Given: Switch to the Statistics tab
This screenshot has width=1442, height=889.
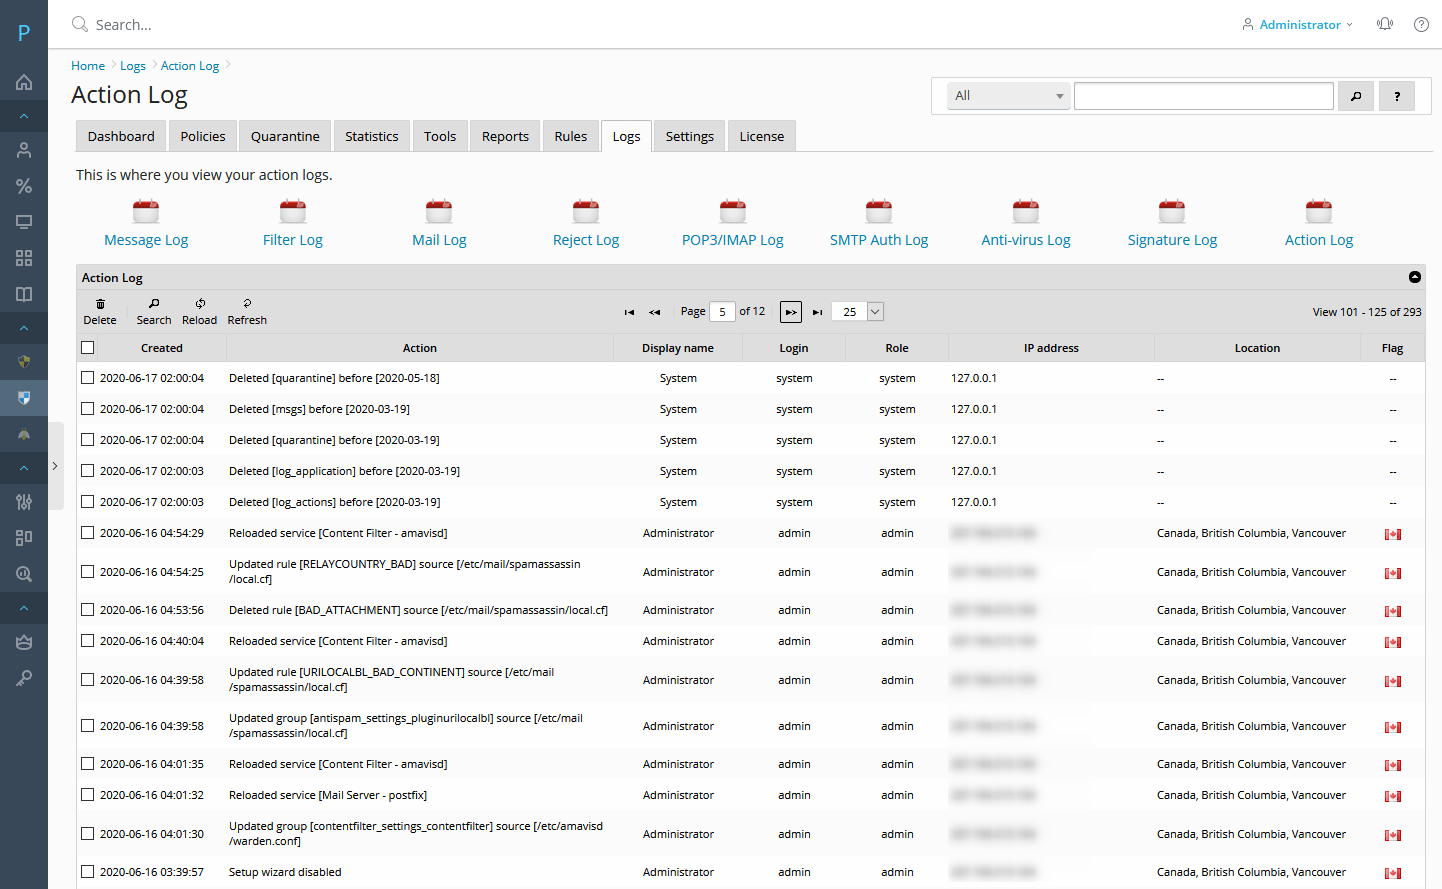Looking at the screenshot, I should [x=371, y=136].
